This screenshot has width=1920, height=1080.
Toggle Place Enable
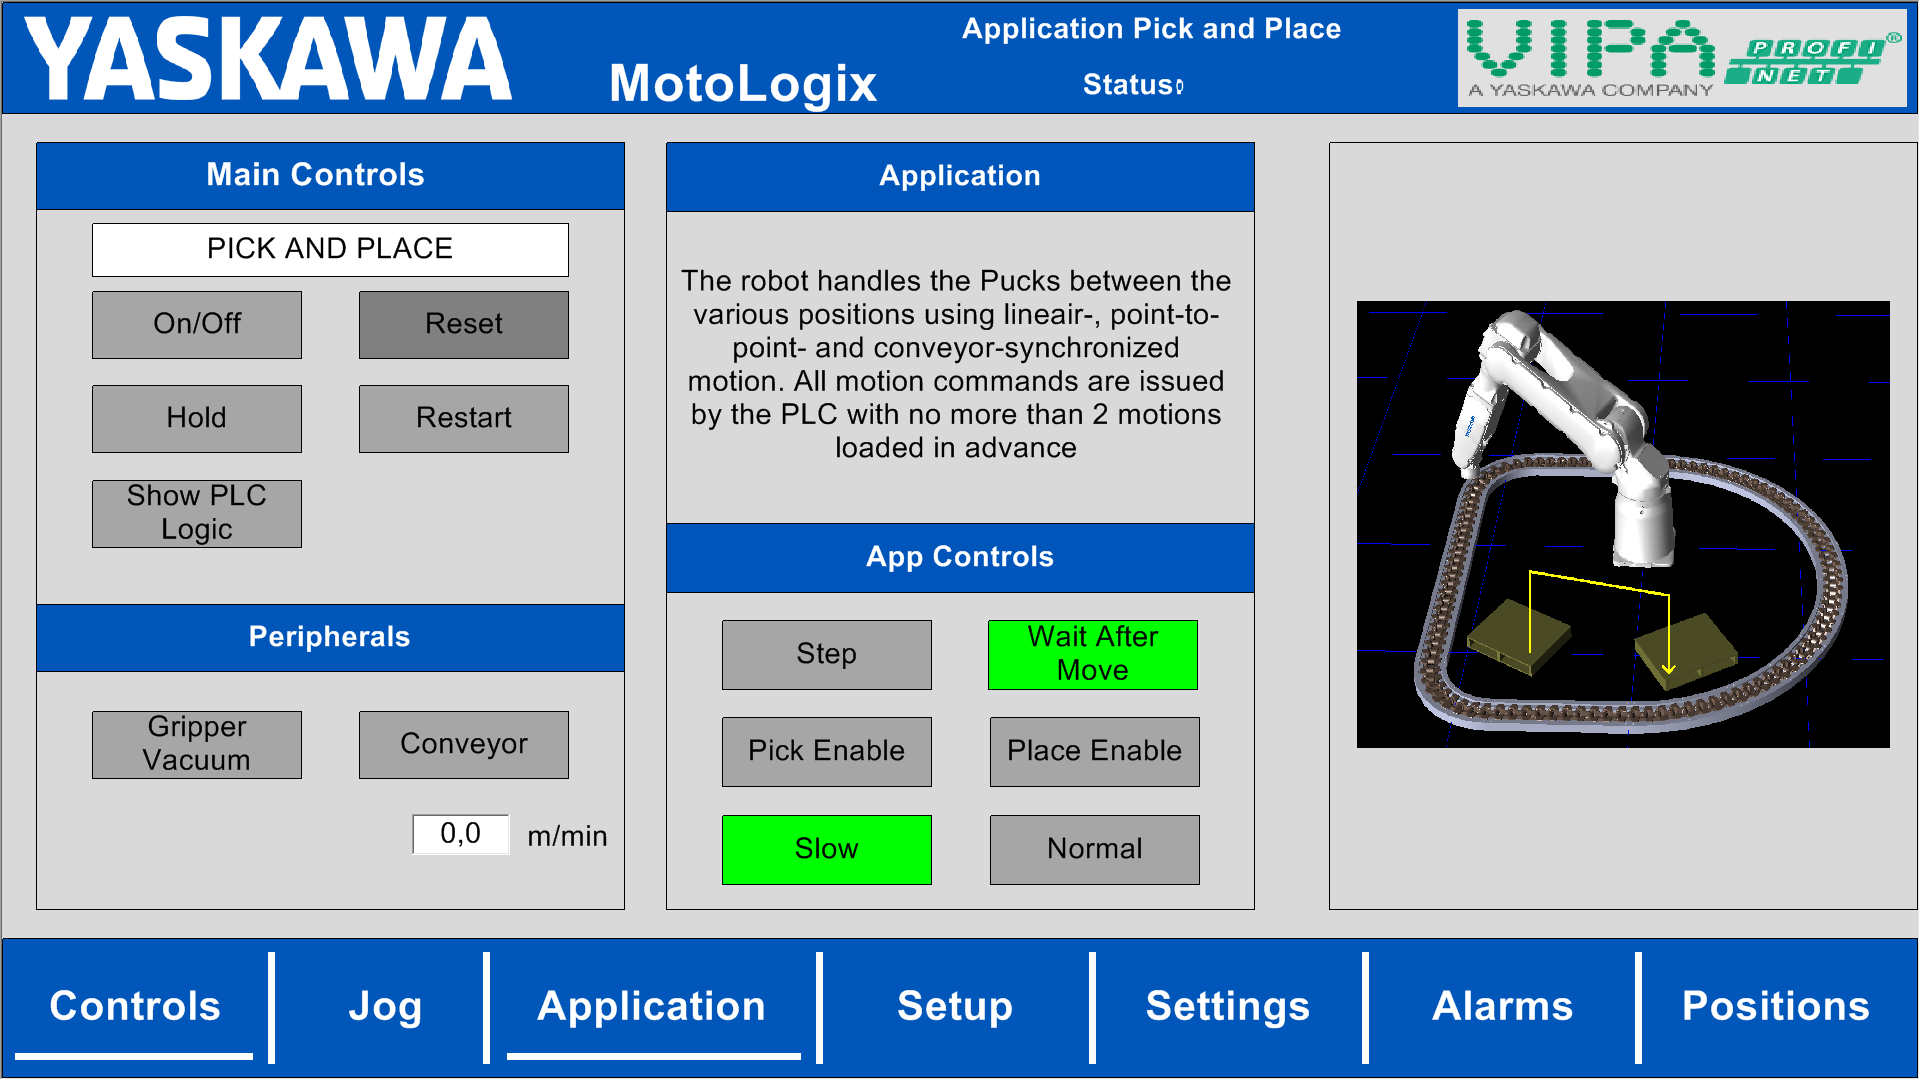1095,752
